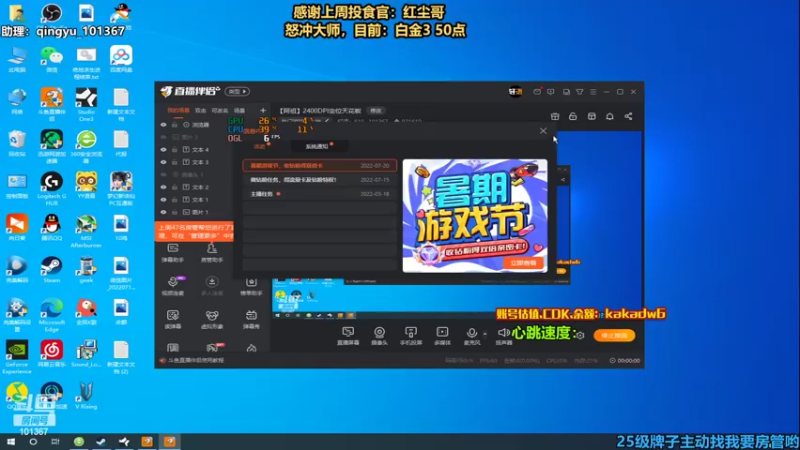This screenshot has width=800, height=450.
Task: Add a mobile screen cast source
Action: click(411, 336)
